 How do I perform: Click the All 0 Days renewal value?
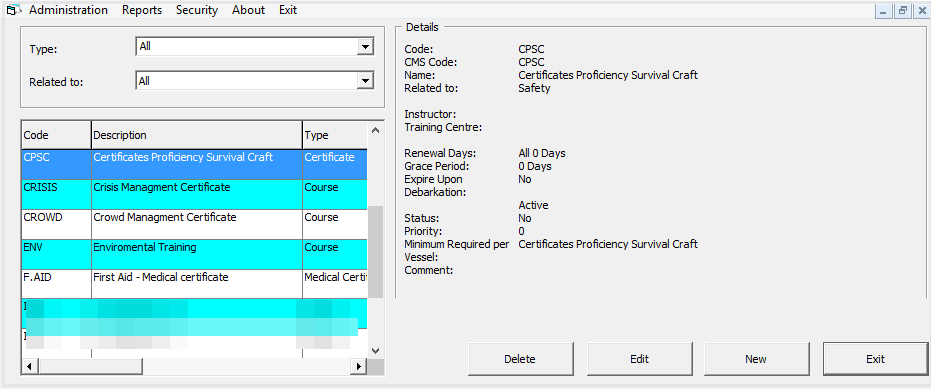coord(542,153)
